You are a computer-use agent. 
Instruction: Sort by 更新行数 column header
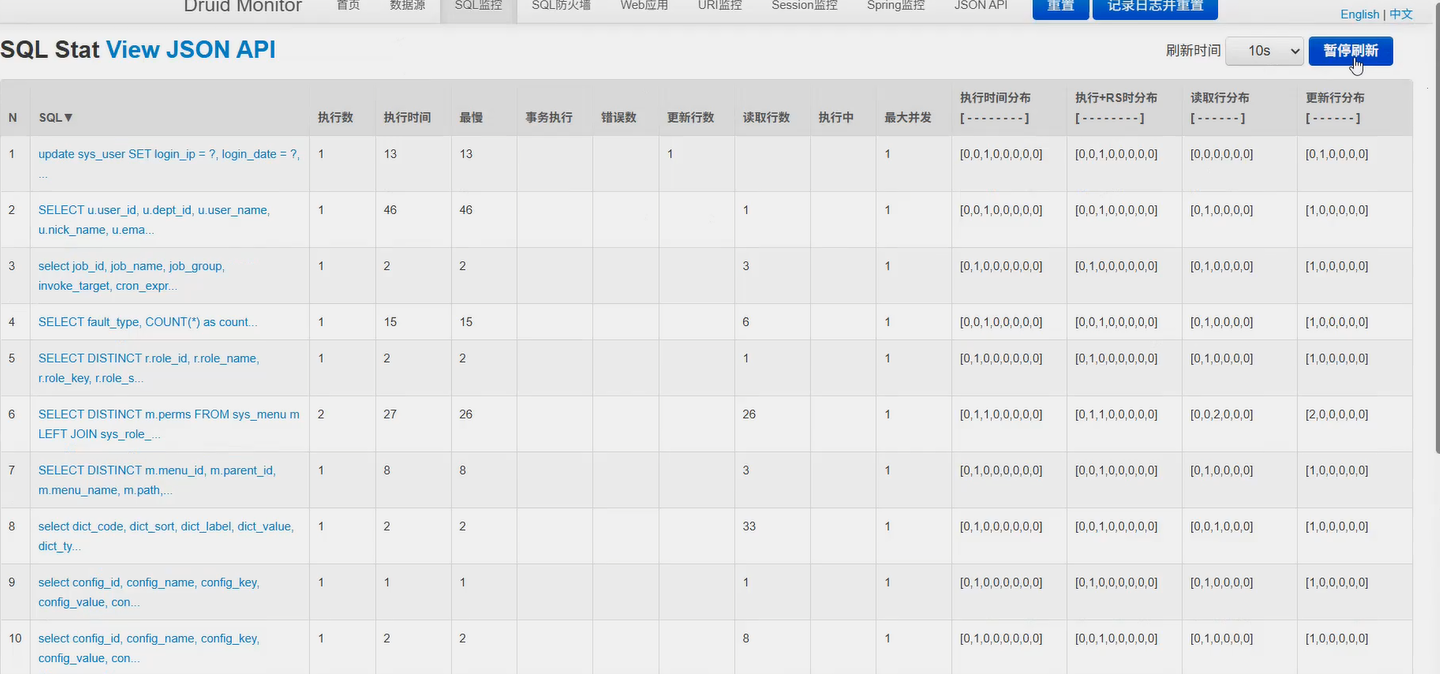pos(691,118)
